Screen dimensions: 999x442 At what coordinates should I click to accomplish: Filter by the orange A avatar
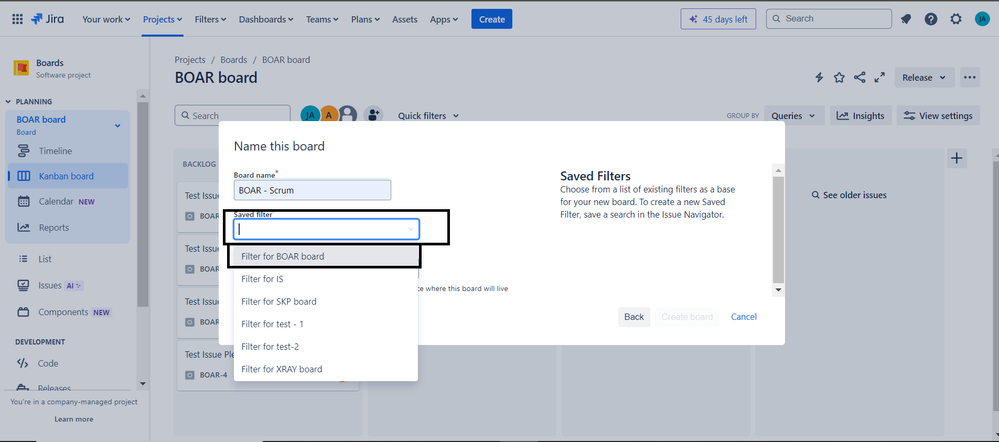click(329, 115)
